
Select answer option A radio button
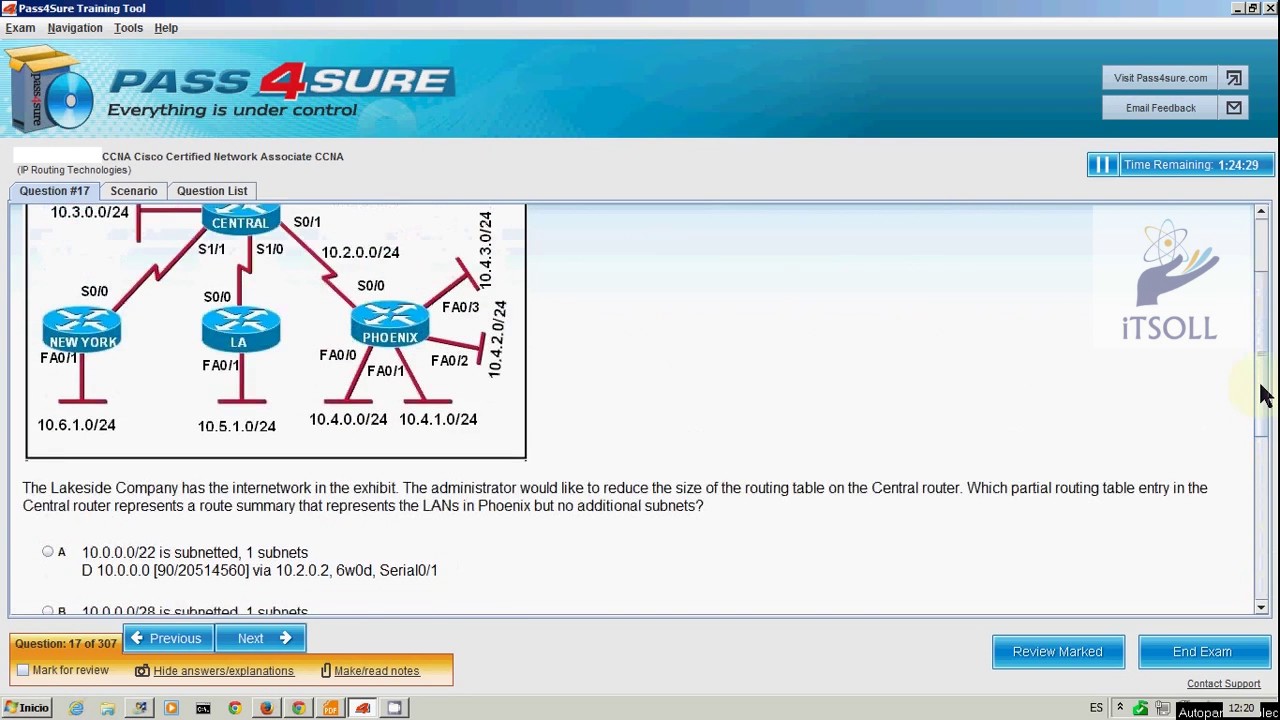click(x=48, y=552)
